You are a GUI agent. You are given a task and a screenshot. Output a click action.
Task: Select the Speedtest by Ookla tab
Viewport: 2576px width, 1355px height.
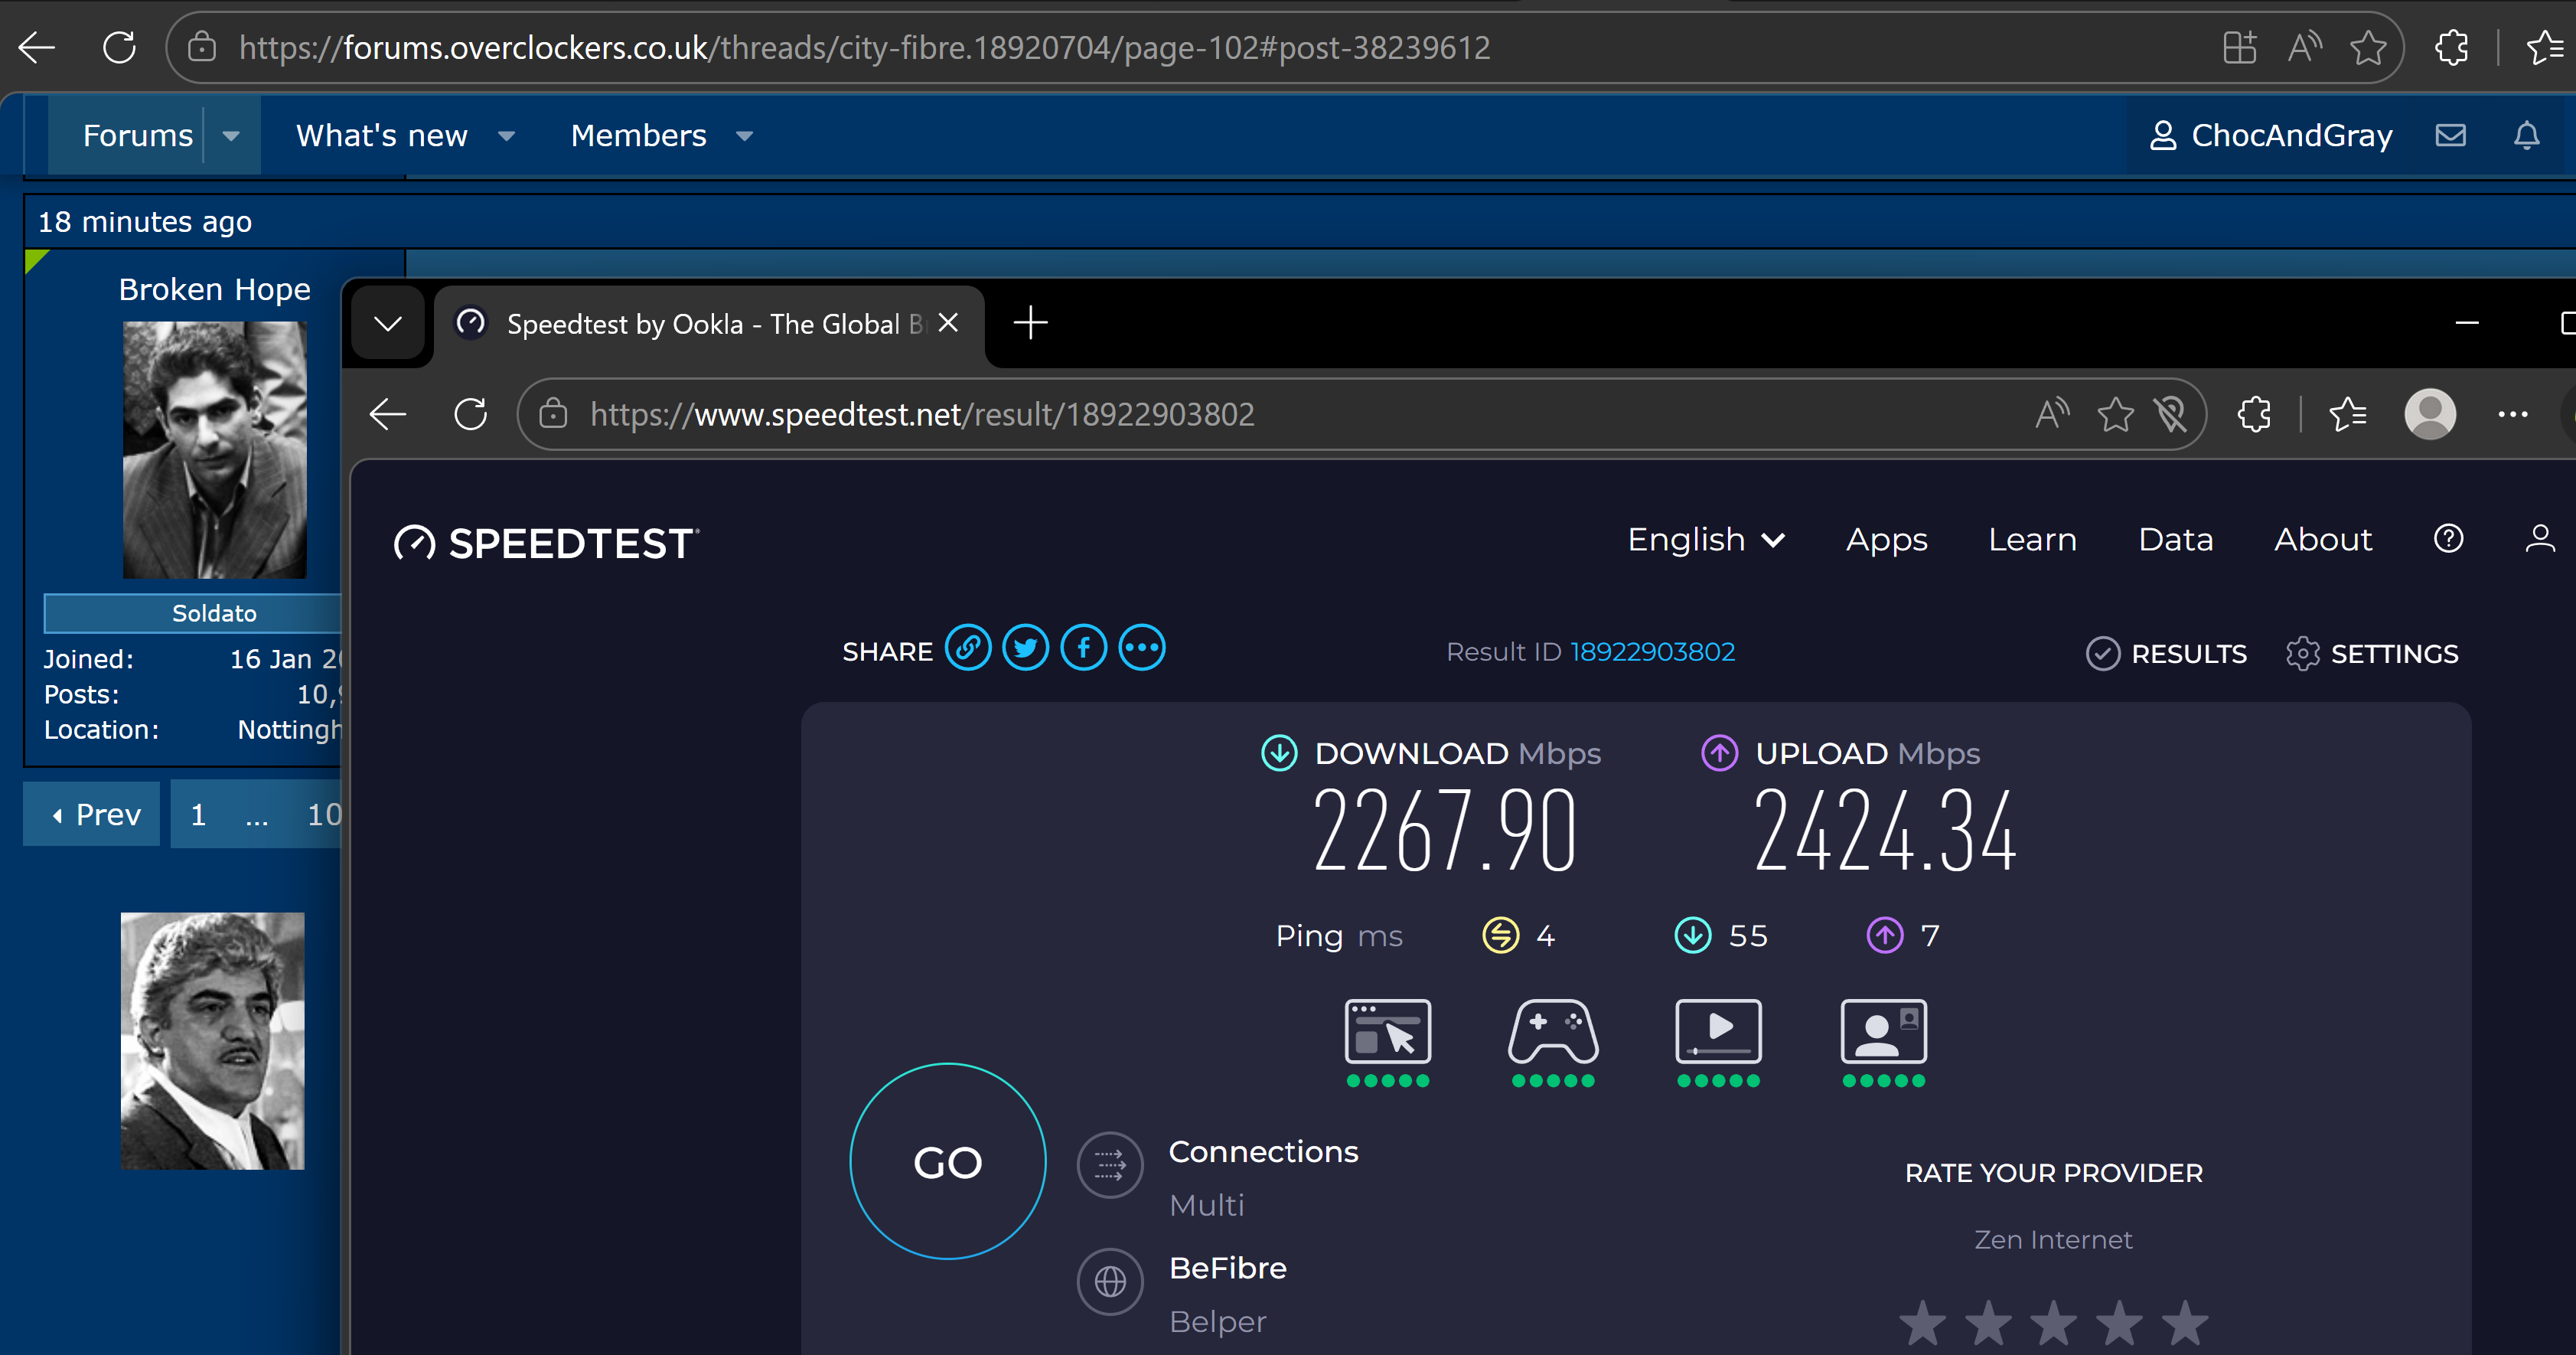[x=700, y=324]
